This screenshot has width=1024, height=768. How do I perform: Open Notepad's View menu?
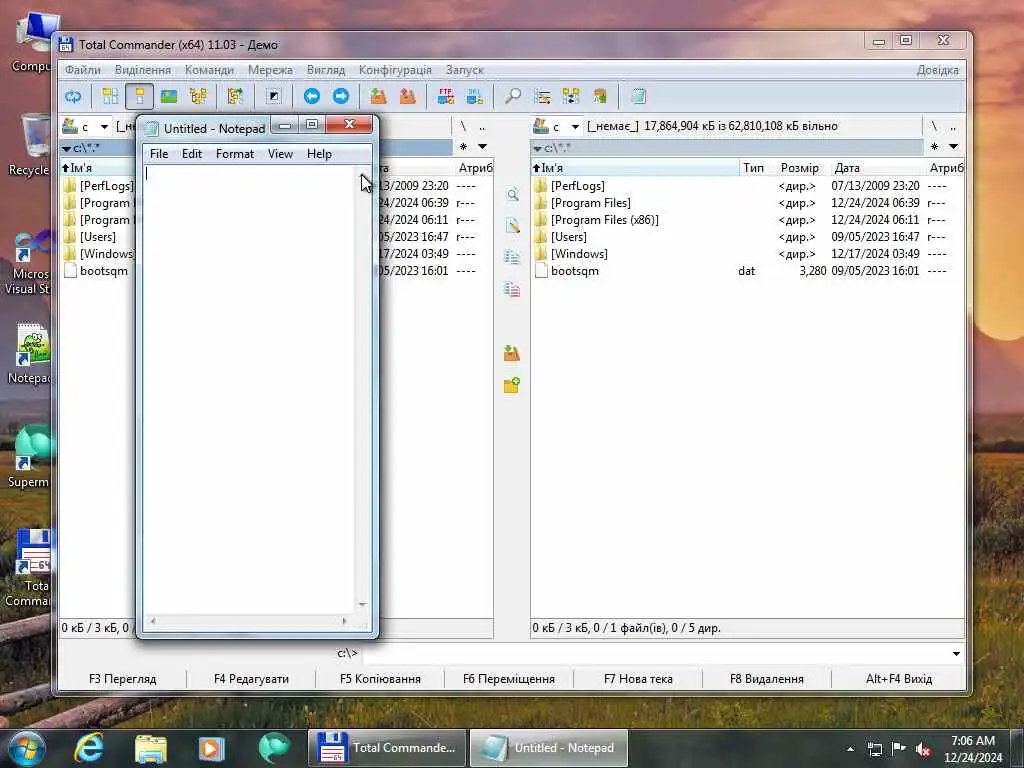click(280, 153)
